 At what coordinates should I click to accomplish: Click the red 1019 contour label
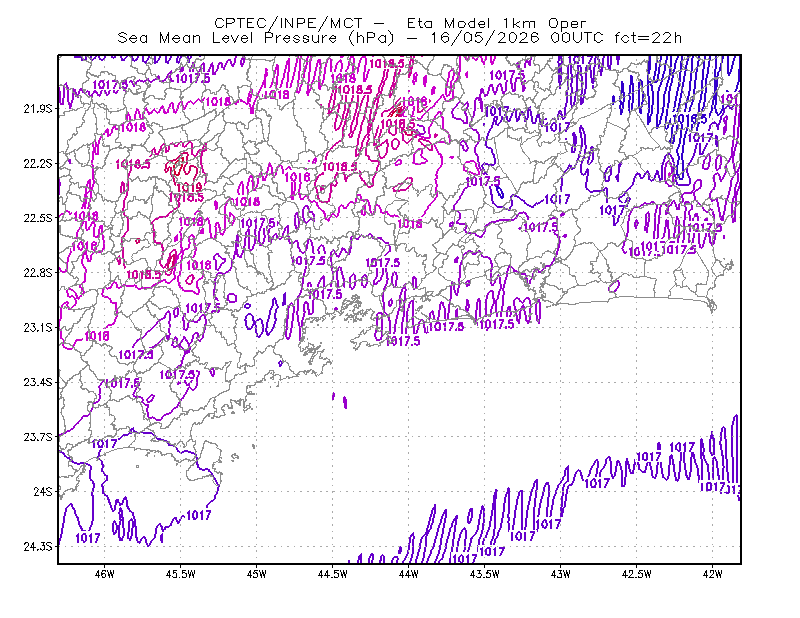[x=189, y=187]
